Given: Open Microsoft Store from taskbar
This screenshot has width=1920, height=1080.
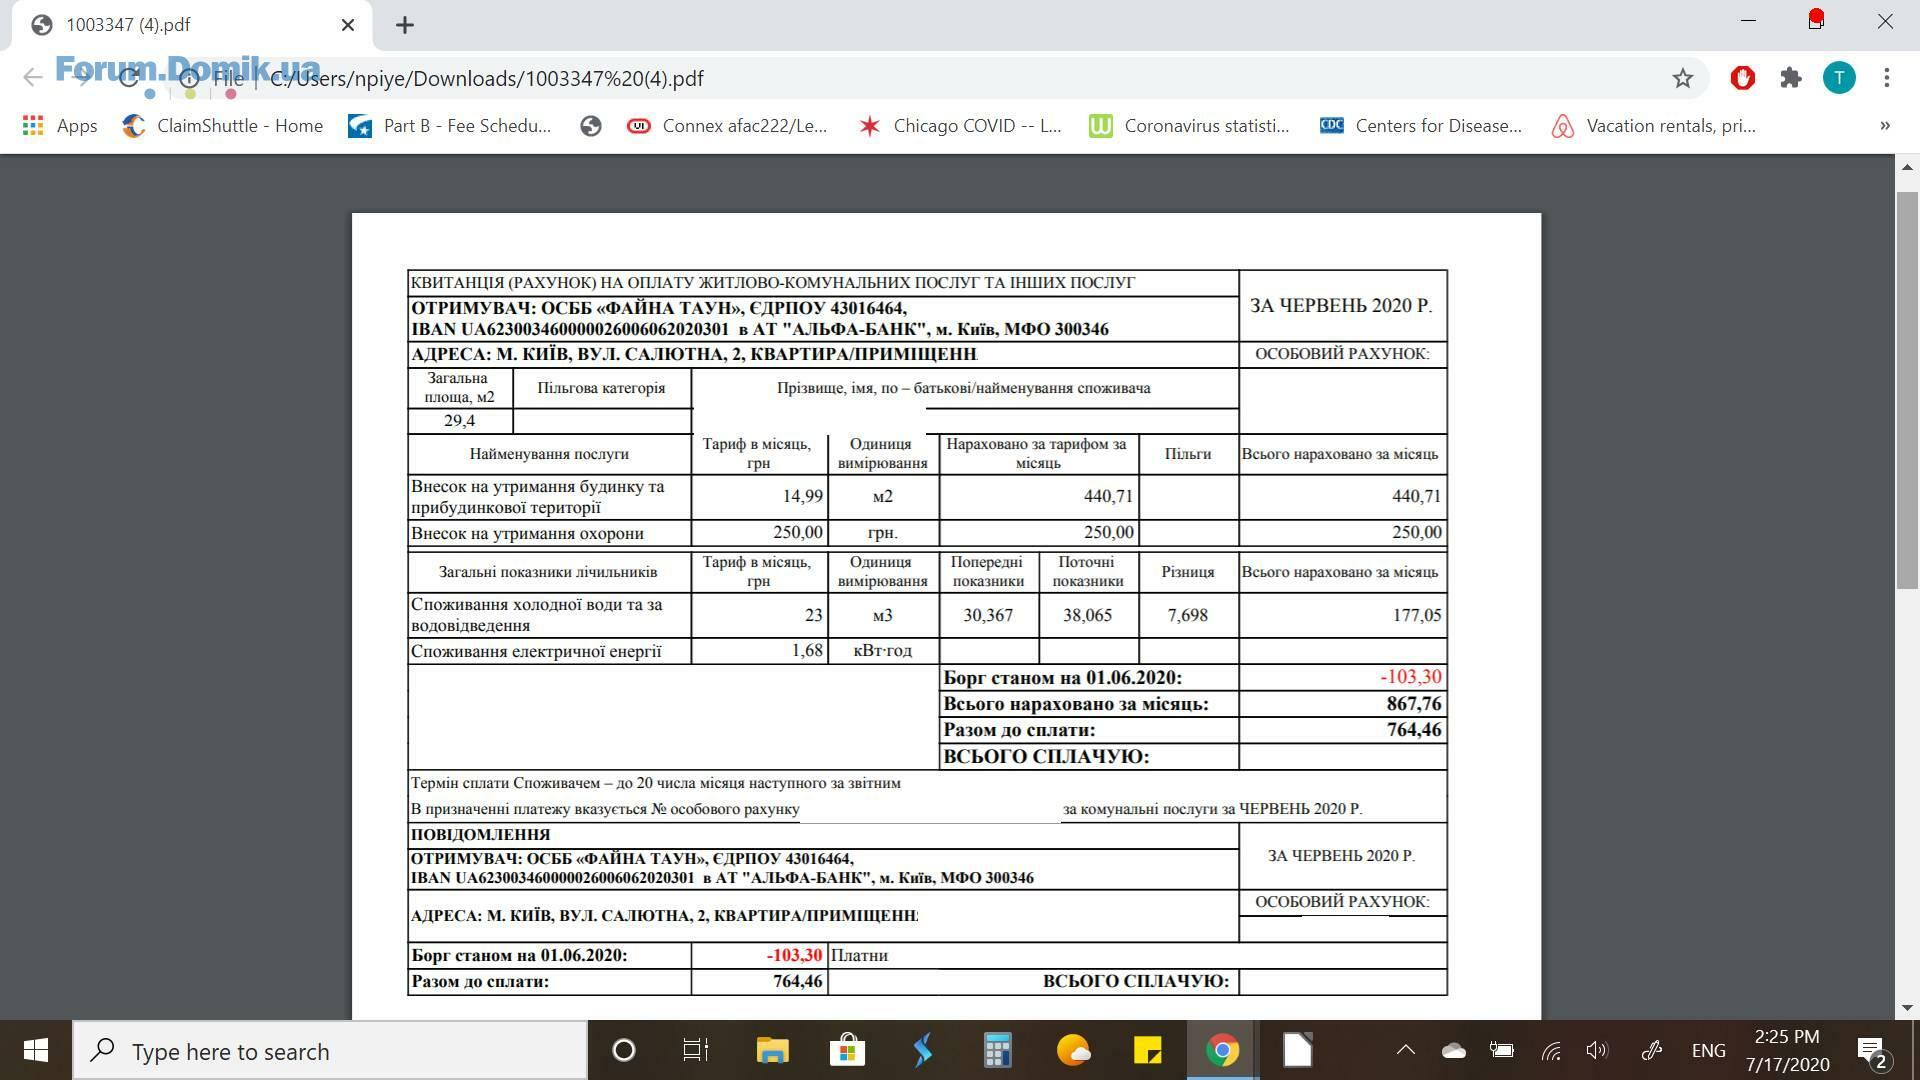Looking at the screenshot, I should coord(847,1050).
